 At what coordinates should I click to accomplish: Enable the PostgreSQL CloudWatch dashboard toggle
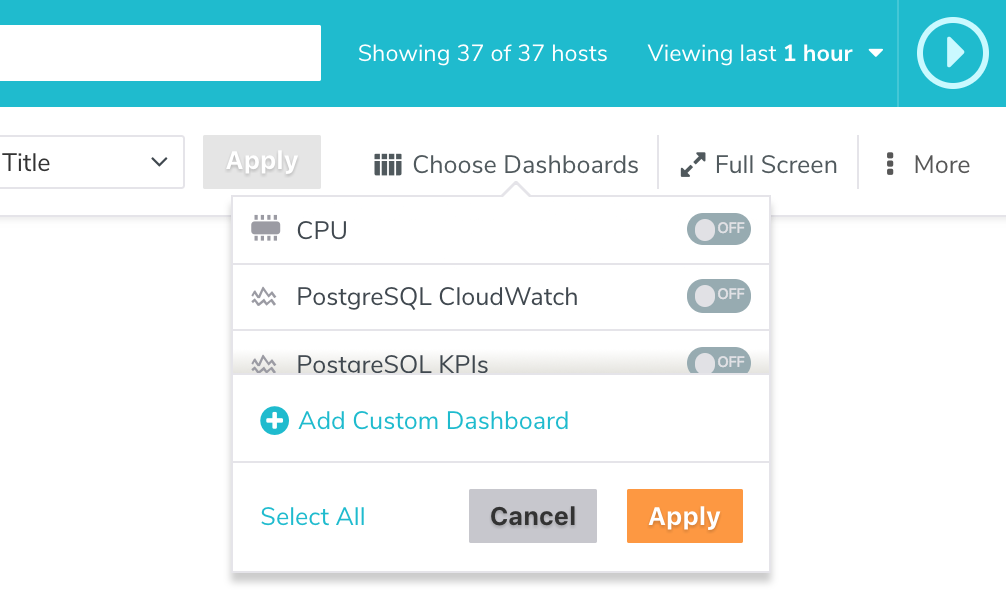(718, 296)
